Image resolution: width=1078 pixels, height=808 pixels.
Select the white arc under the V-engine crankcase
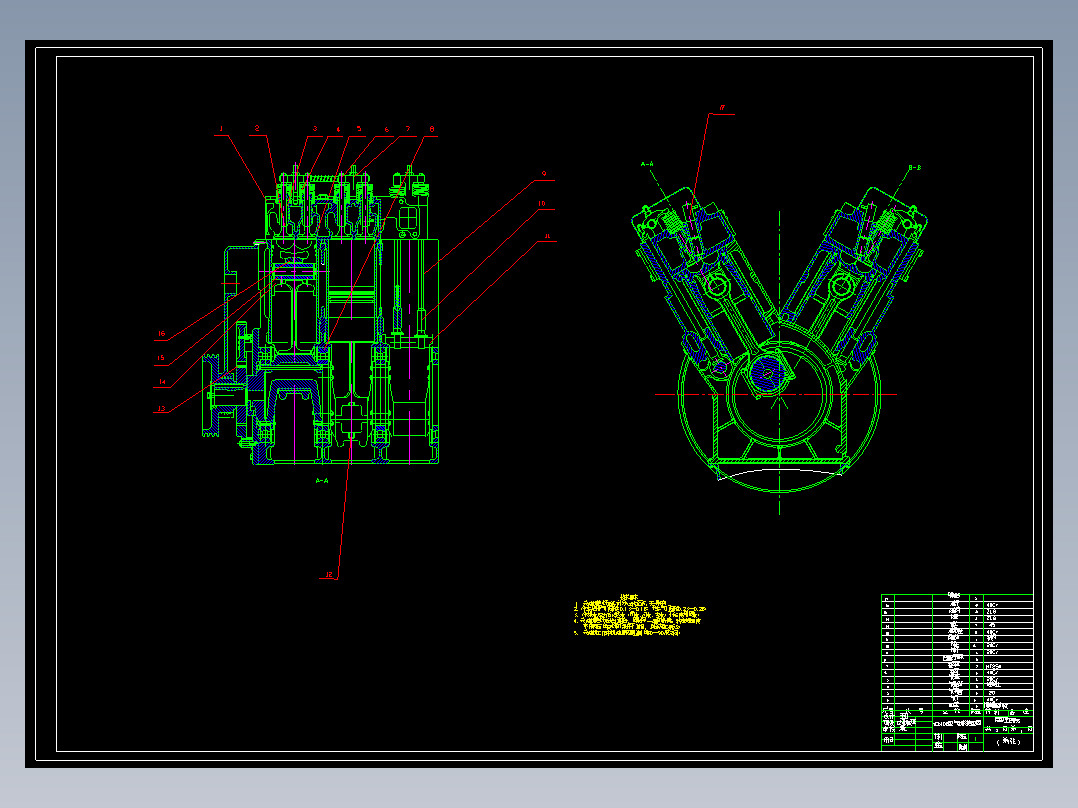(780, 473)
